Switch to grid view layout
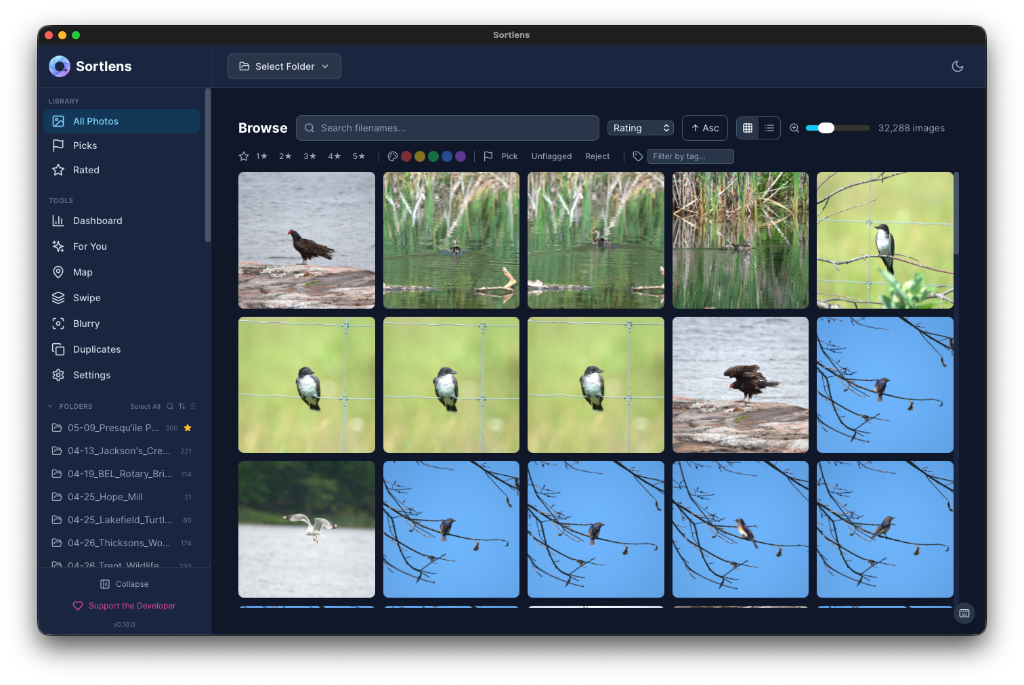The width and height of the screenshot is (1024, 685). (747, 128)
